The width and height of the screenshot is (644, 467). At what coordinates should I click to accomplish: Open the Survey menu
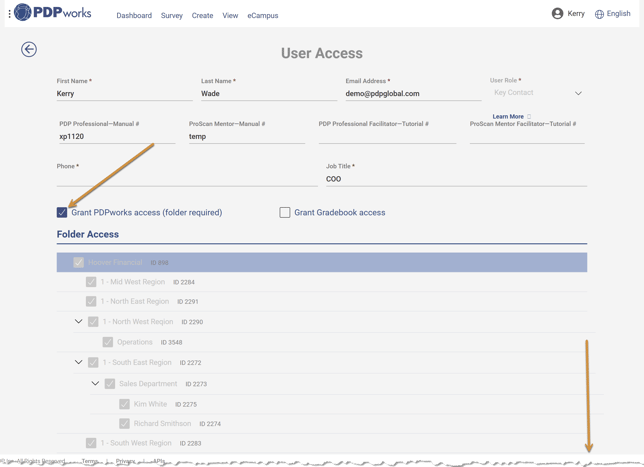click(172, 16)
